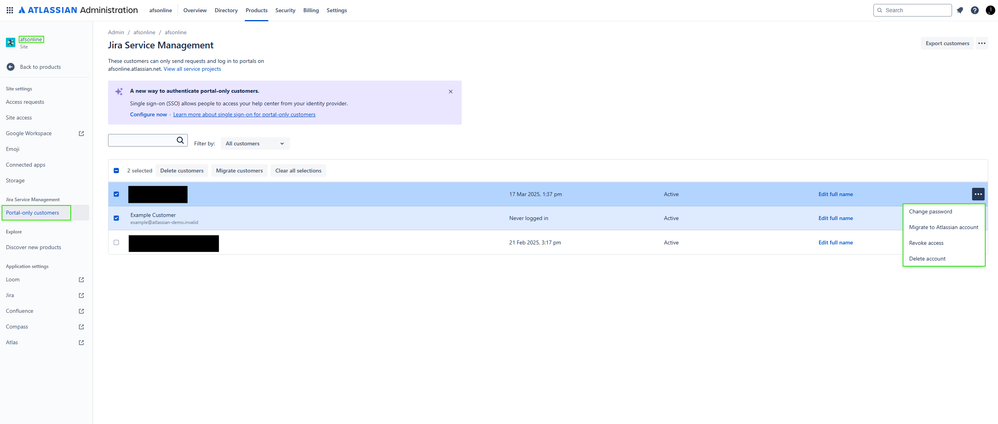Click the Example Customer name text
The width and height of the screenshot is (998, 424).
pos(153,215)
